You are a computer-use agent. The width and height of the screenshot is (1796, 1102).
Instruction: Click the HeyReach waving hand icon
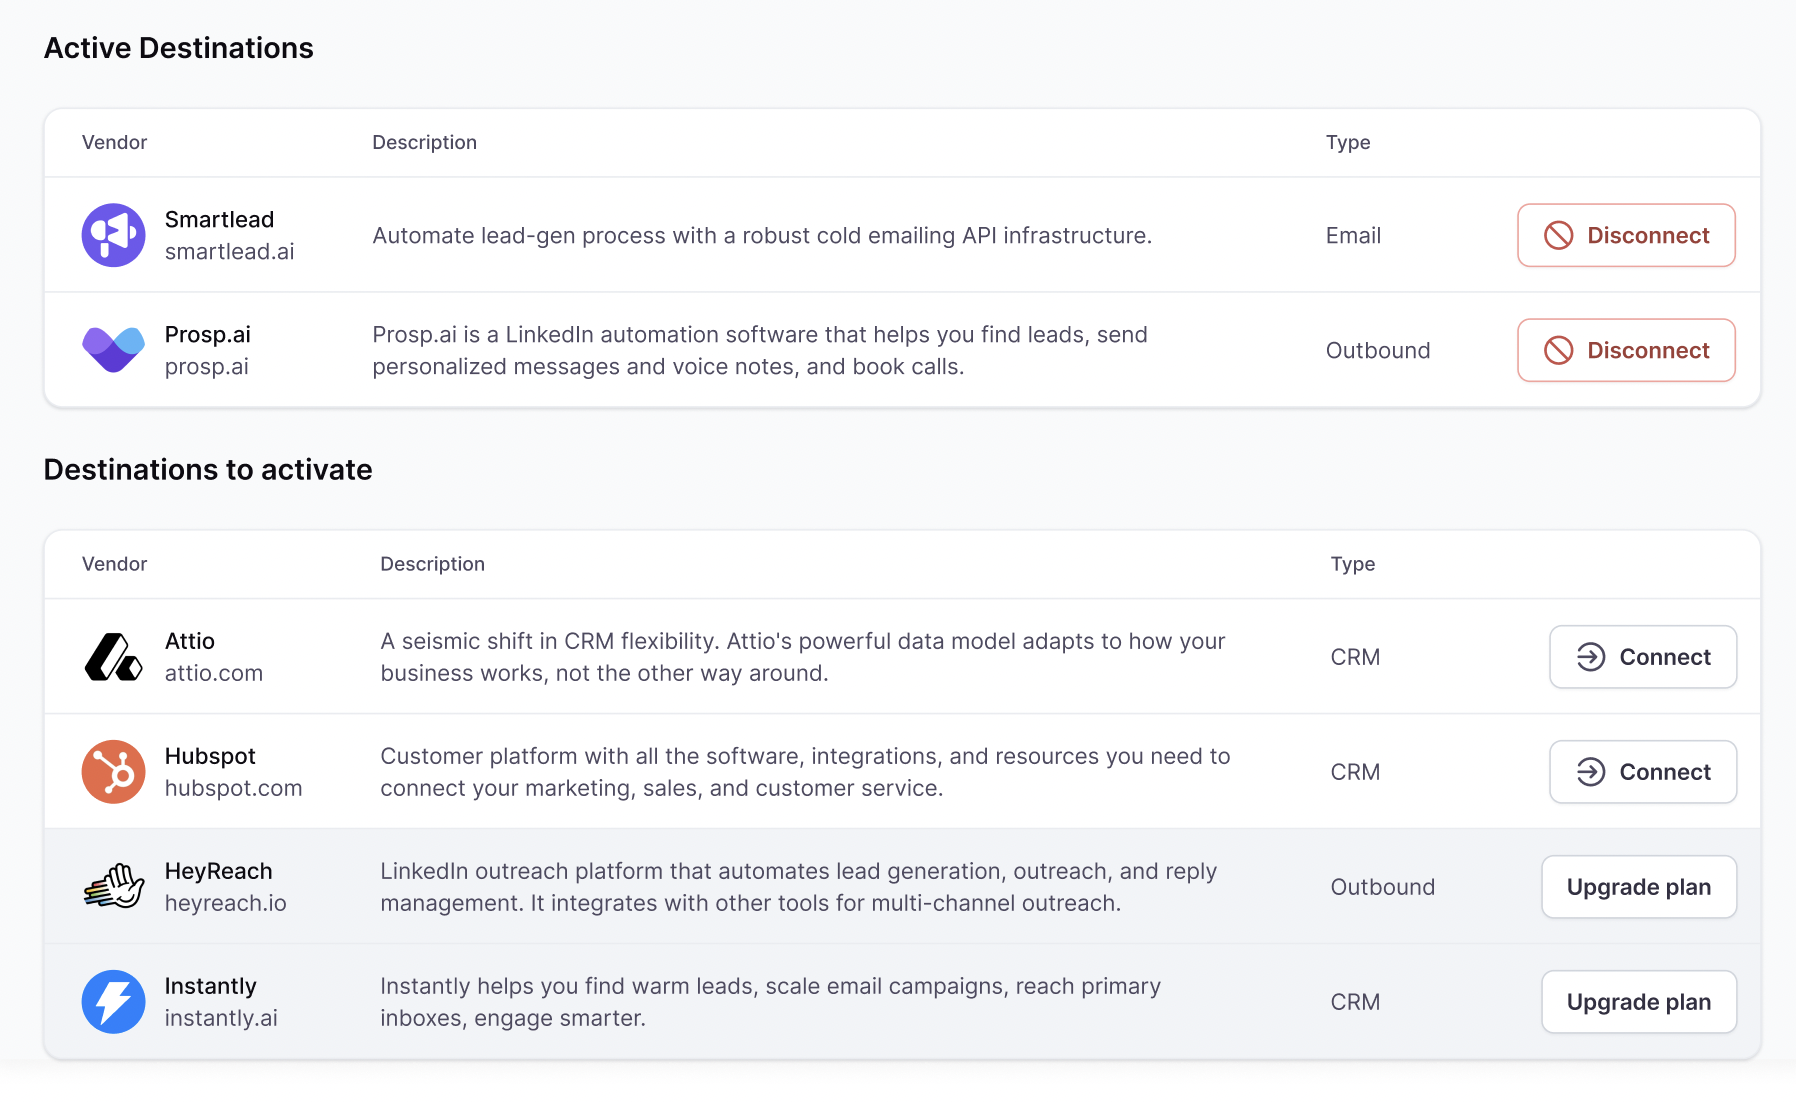coord(113,887)
